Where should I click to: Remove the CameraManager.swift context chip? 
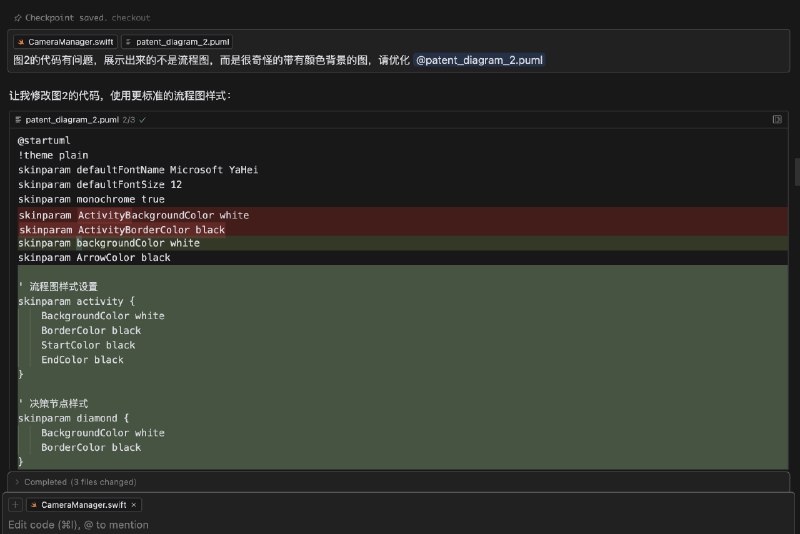[134, 505]
